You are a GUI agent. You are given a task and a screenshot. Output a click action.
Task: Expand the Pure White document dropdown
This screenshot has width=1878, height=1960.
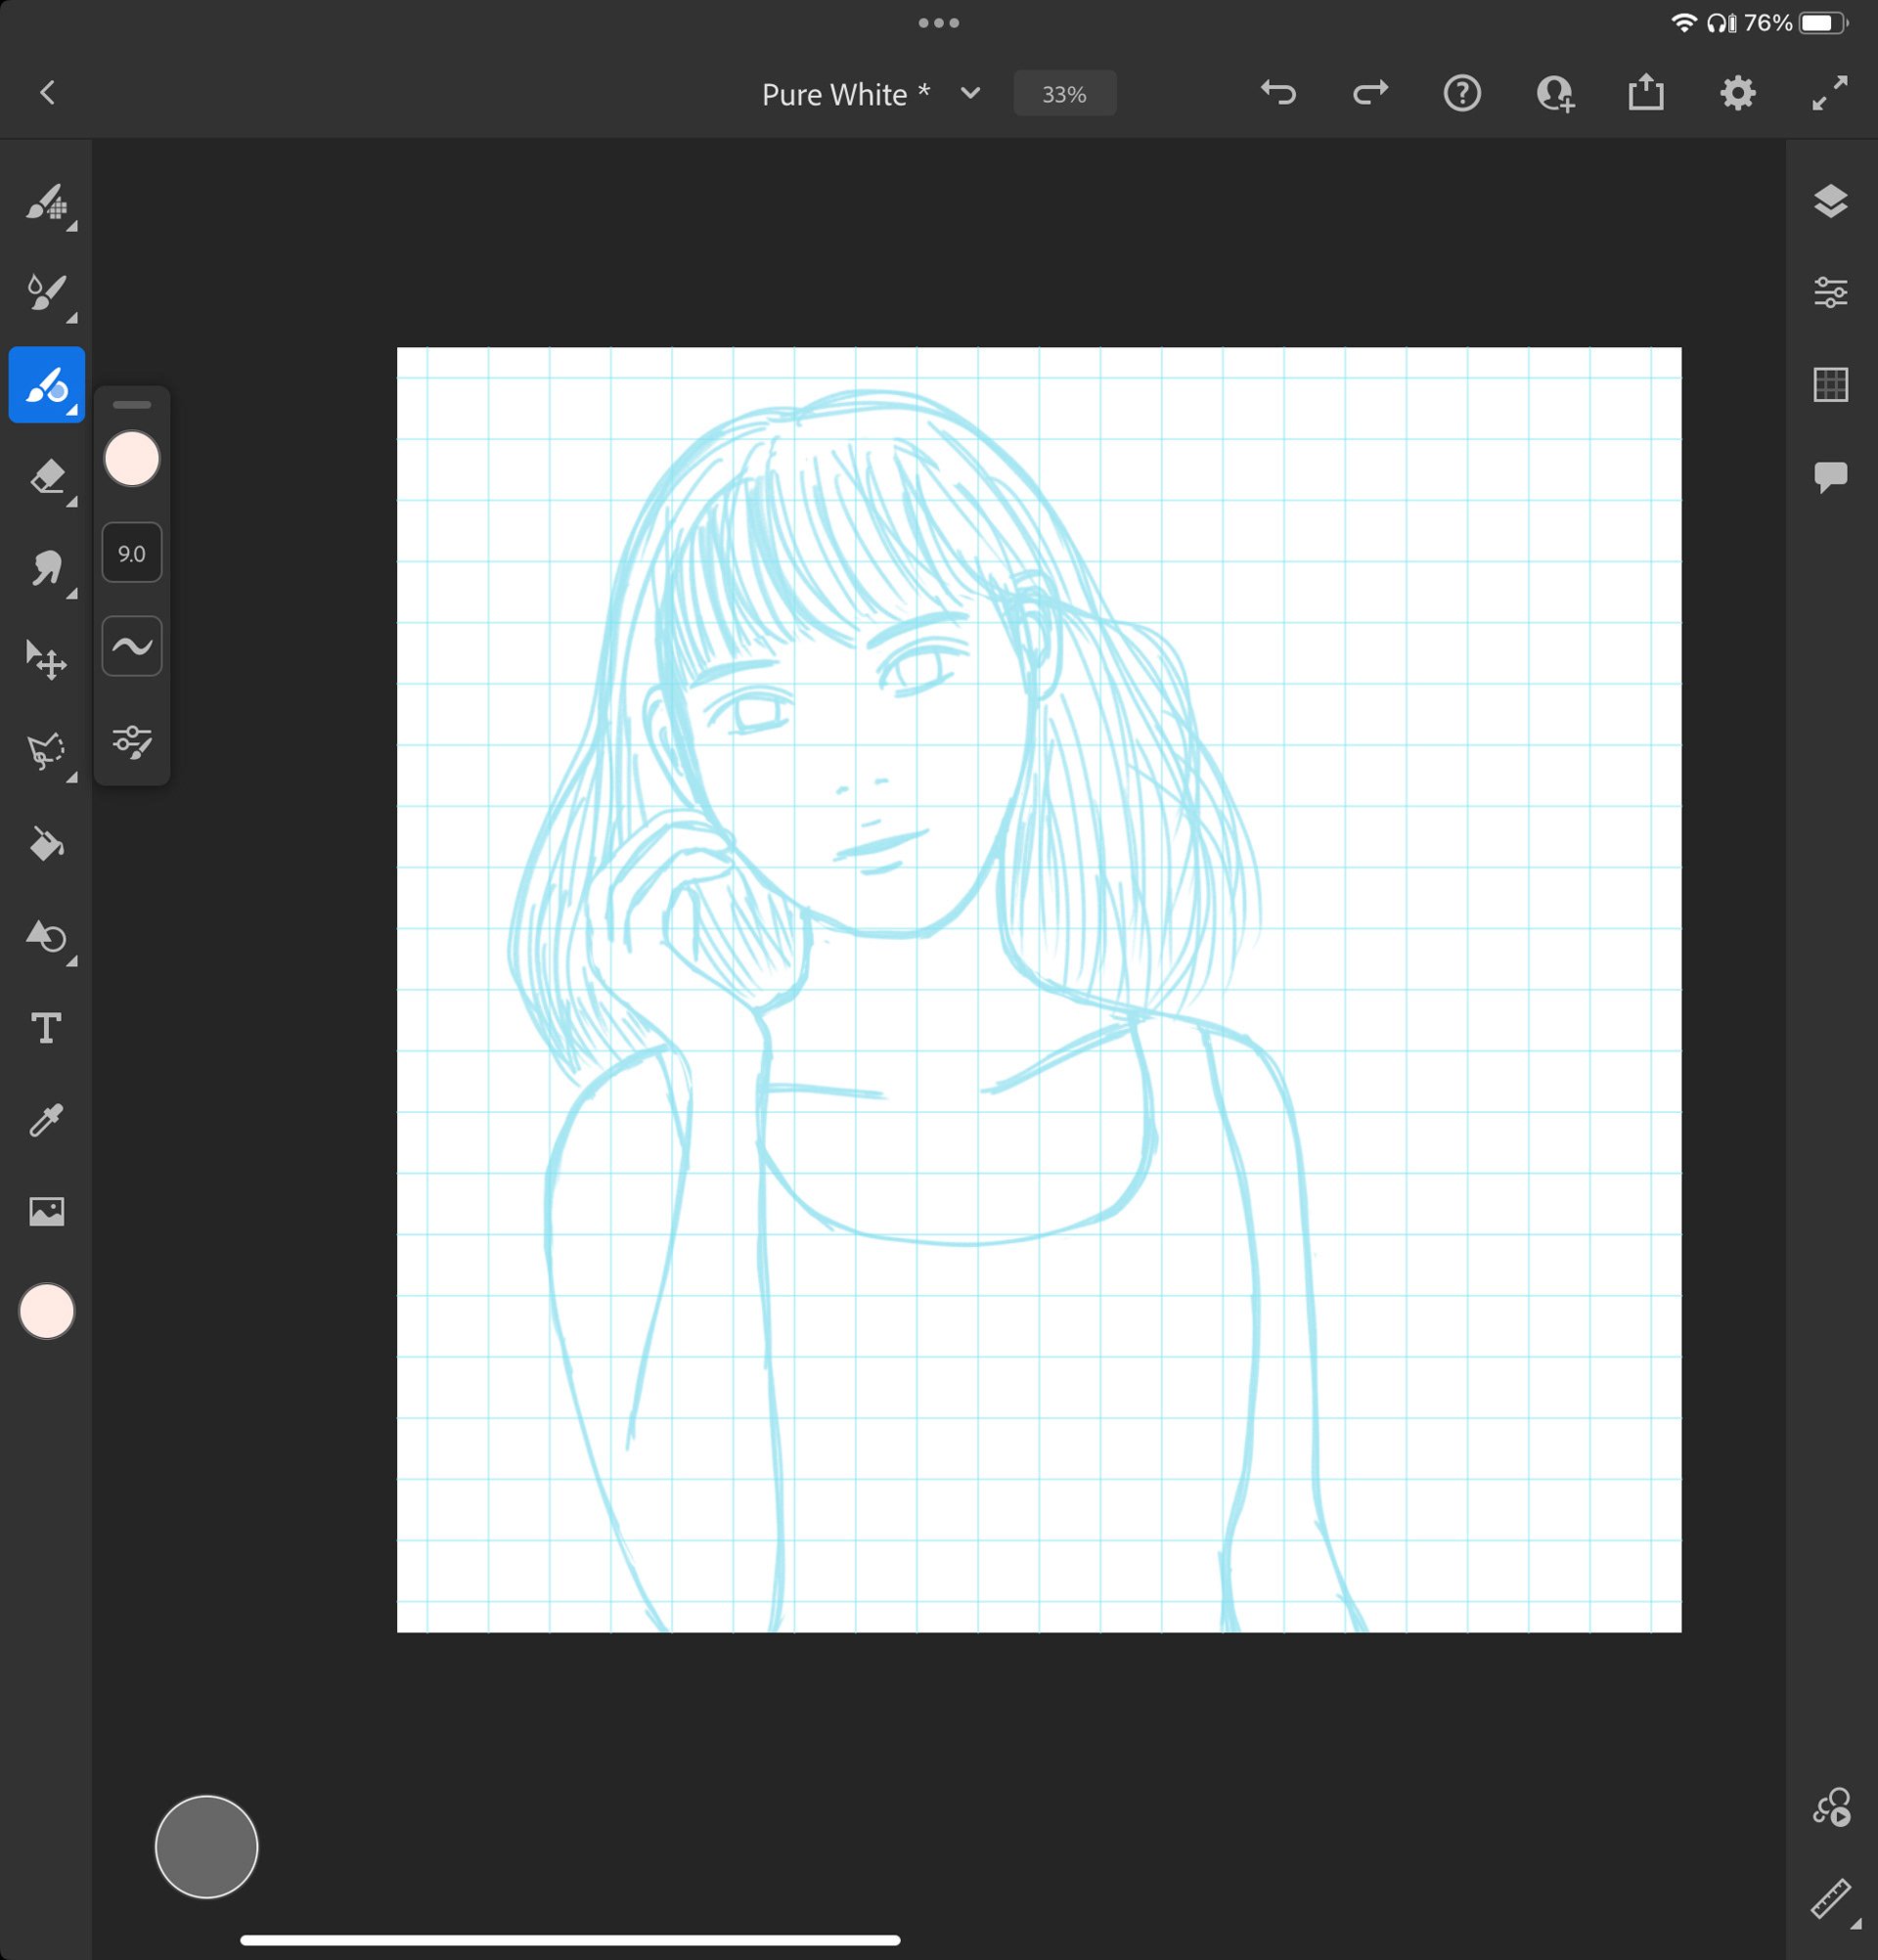point(969,94)
